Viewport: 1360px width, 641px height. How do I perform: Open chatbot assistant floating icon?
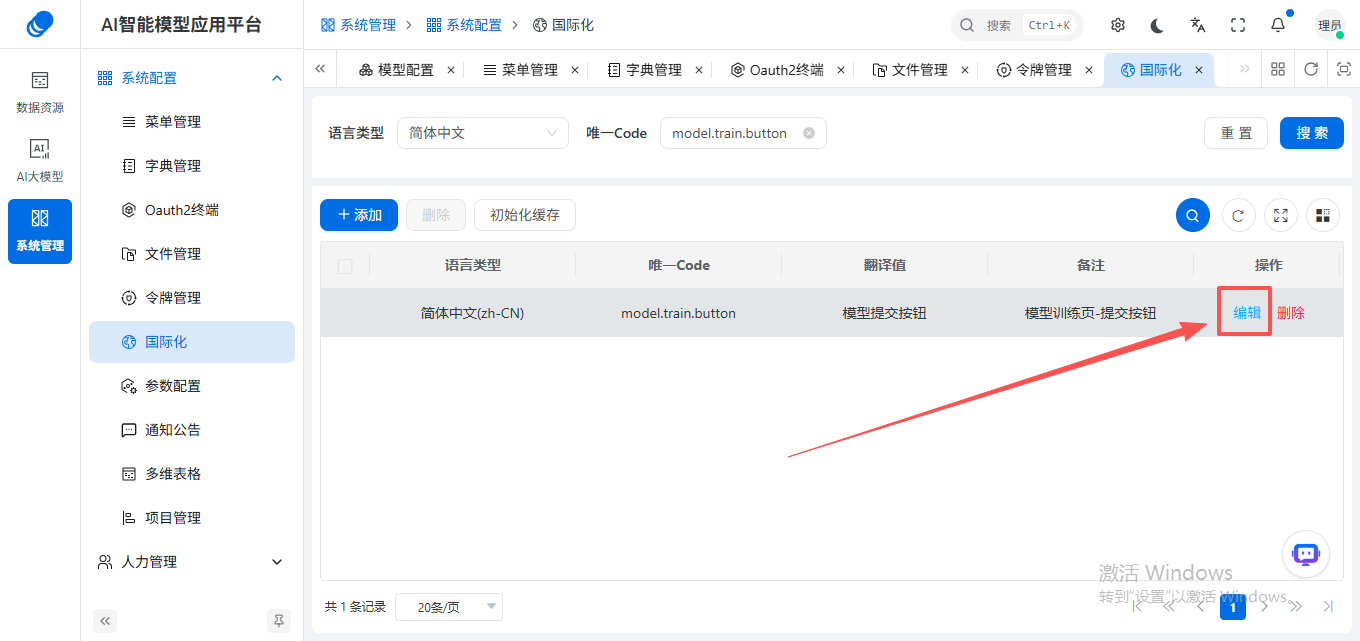coord(1306,554)
